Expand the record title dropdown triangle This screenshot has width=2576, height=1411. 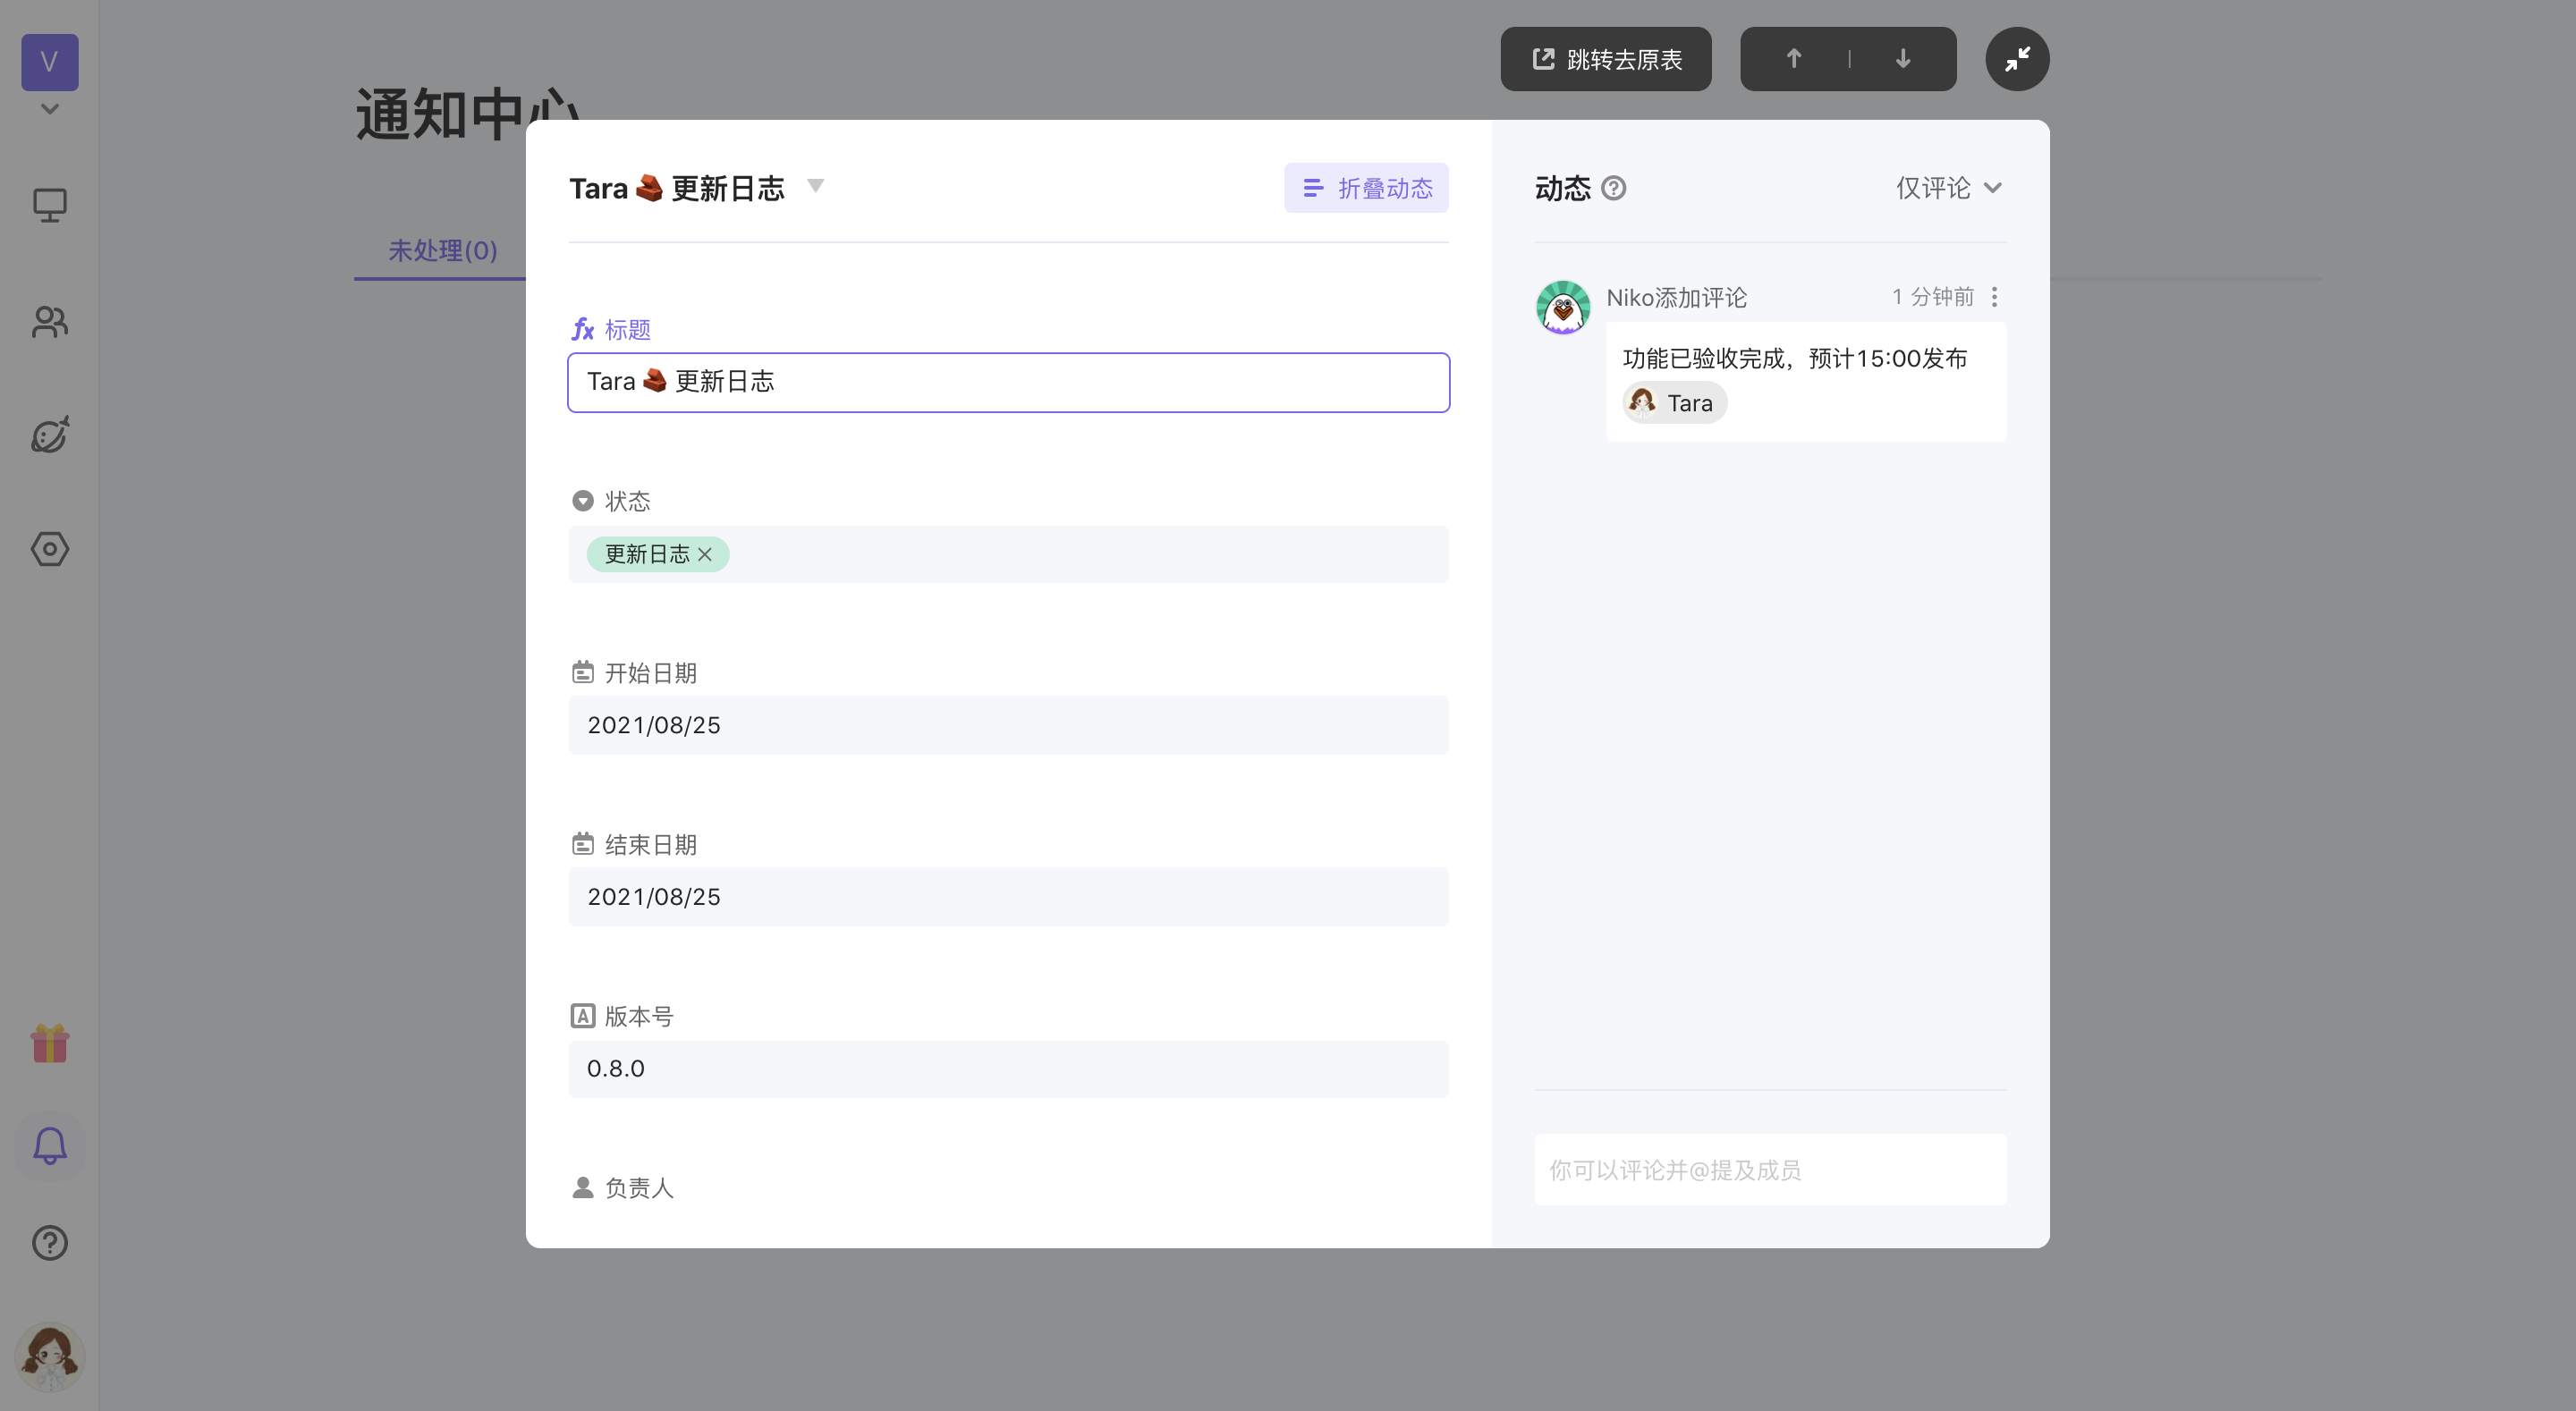click(x=815, y=186)
